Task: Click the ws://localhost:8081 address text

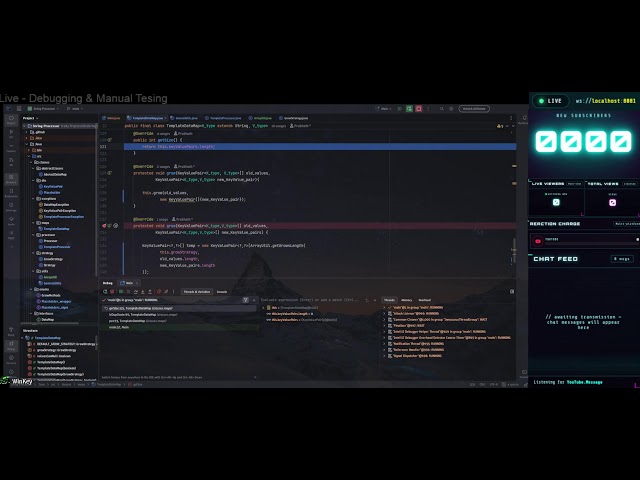Action: coord(605,101)
